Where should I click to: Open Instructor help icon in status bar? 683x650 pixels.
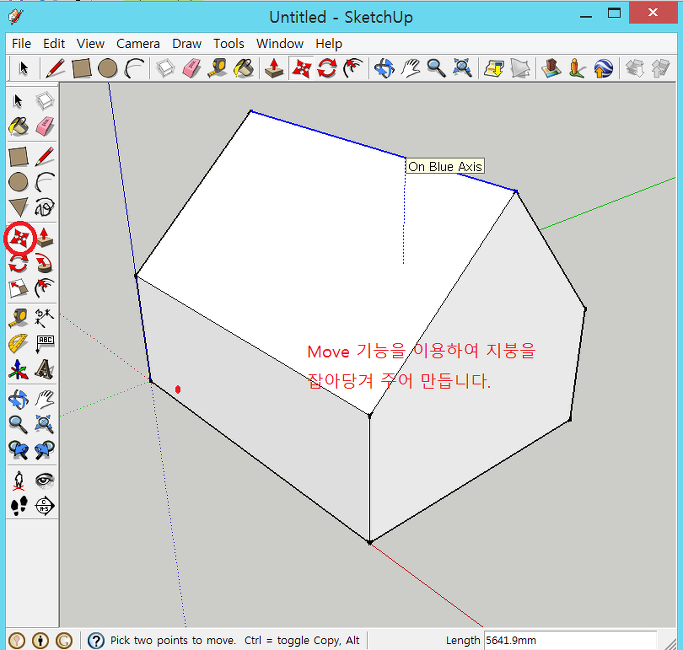(x=96, y=640)
